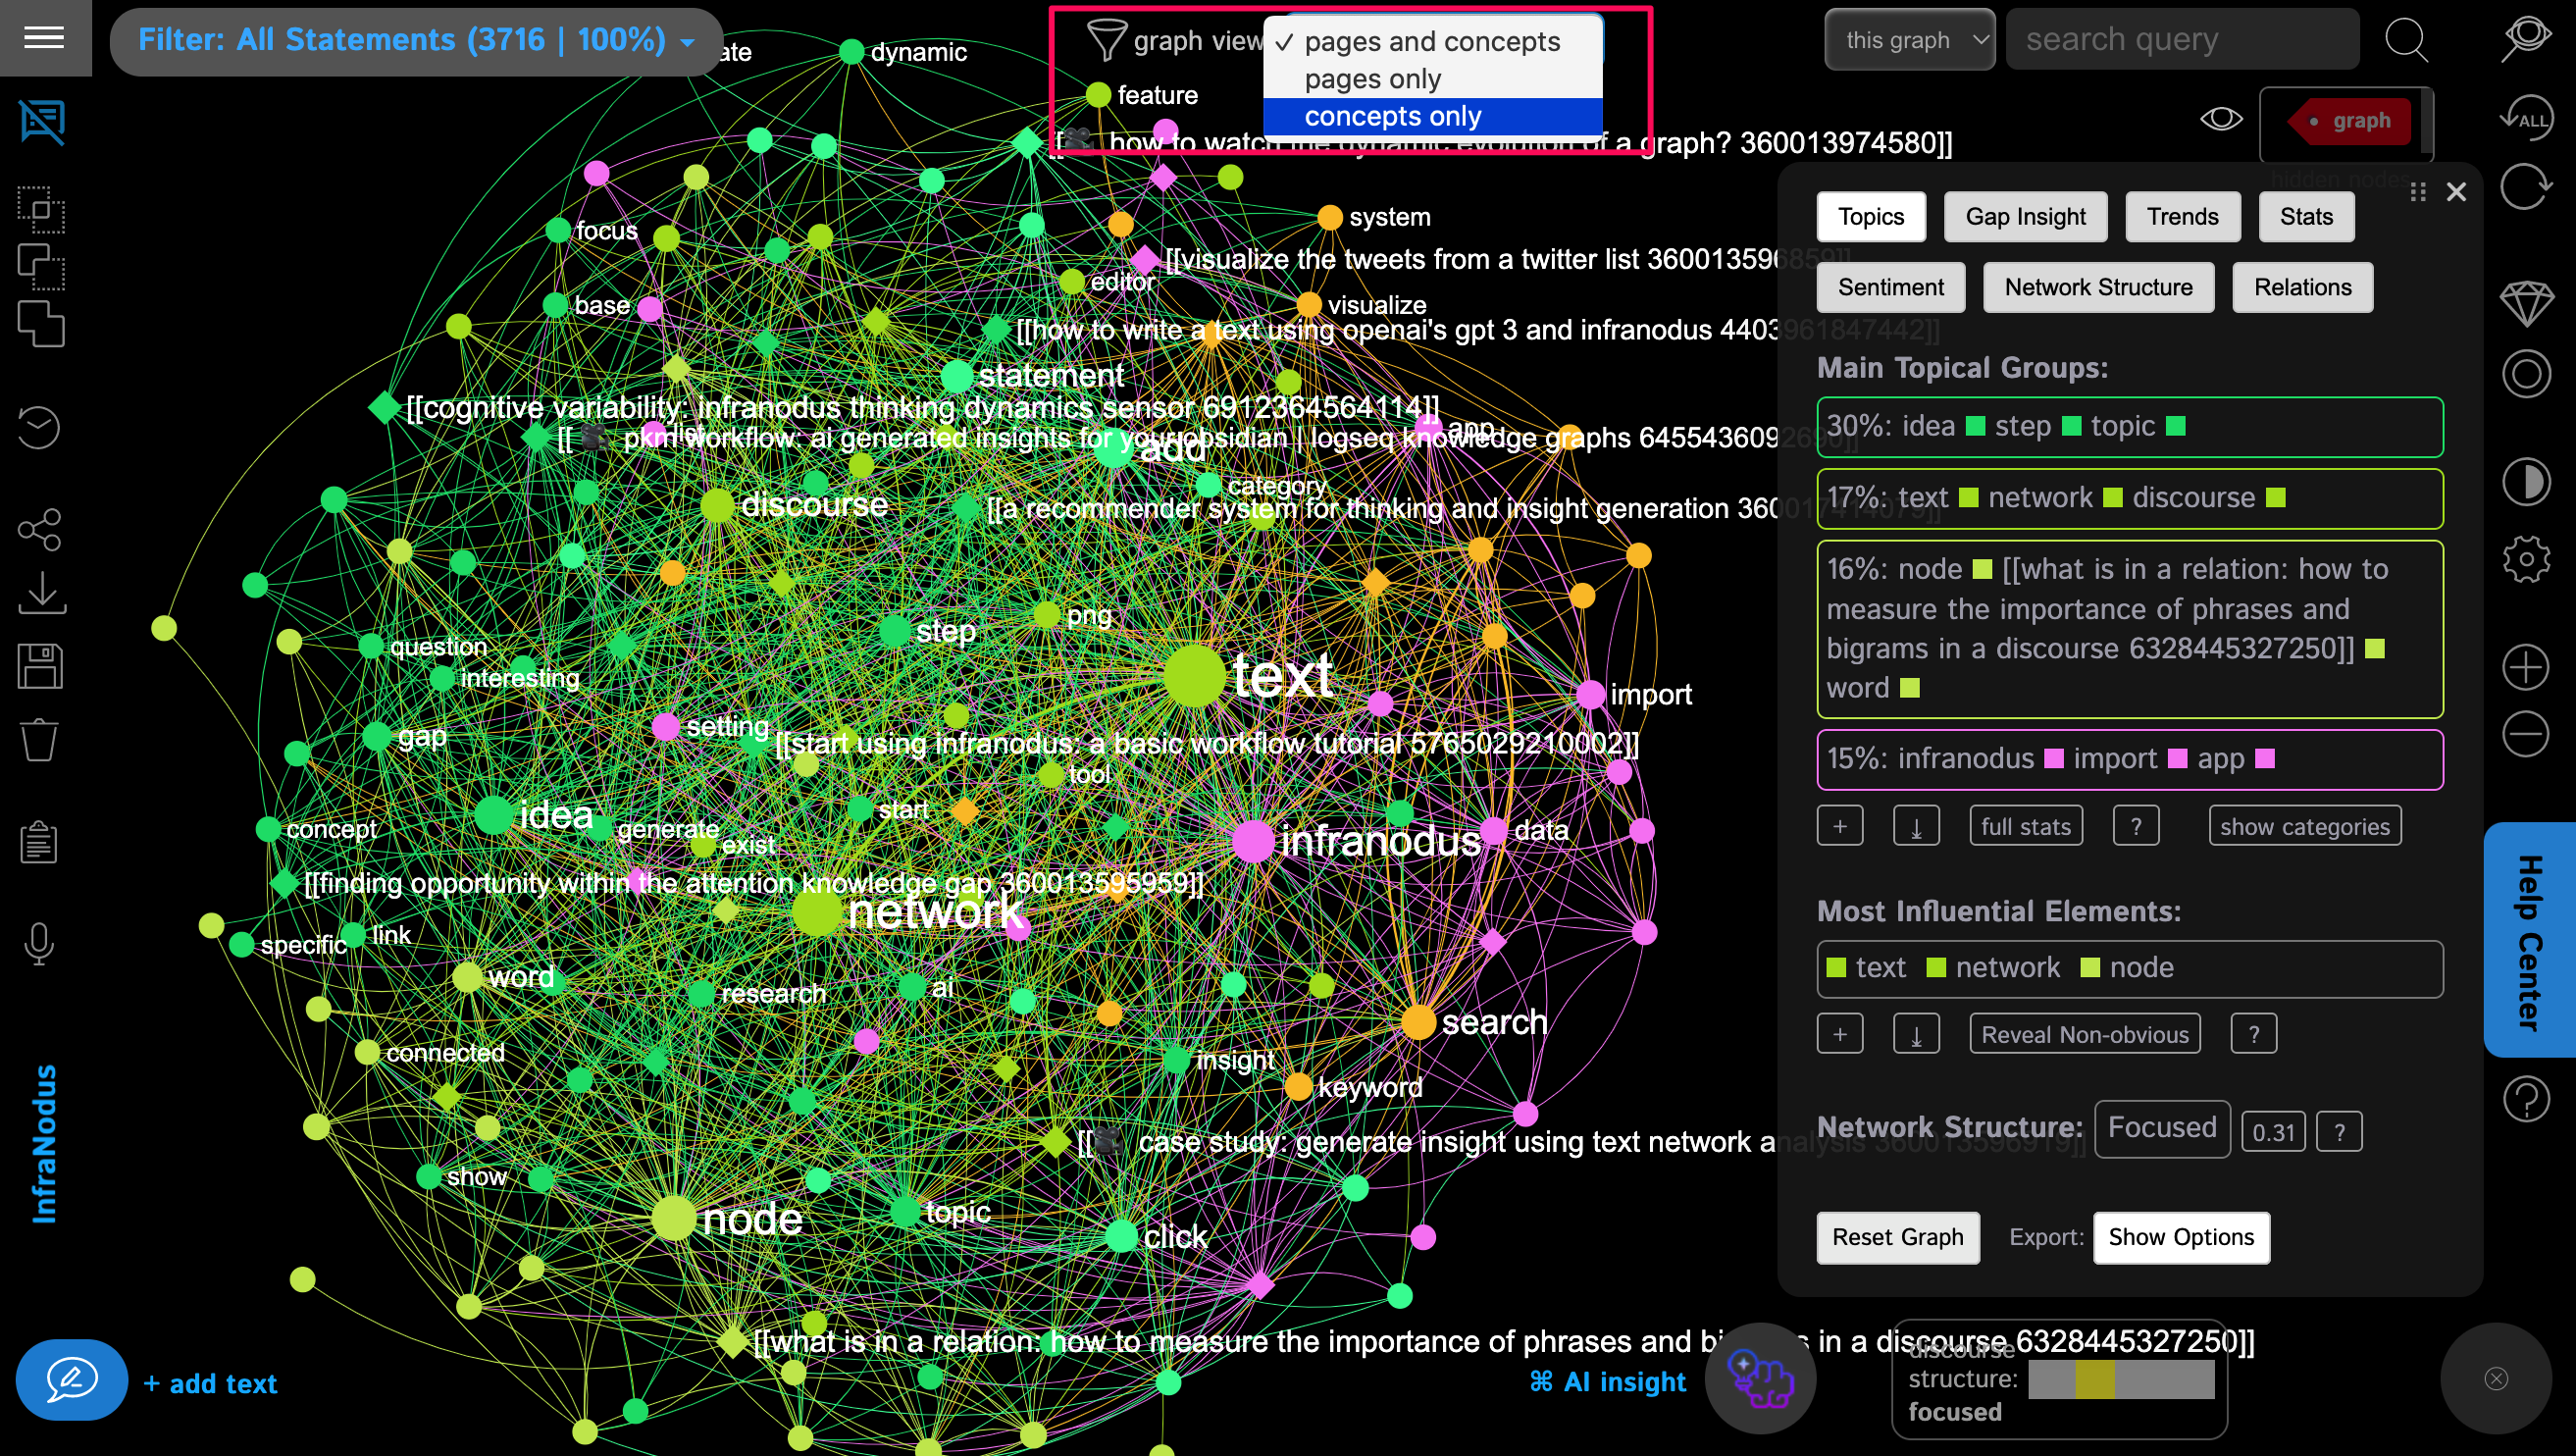
Task: Select 'concepts only' from graph view list
Action: coord(1433,116)
